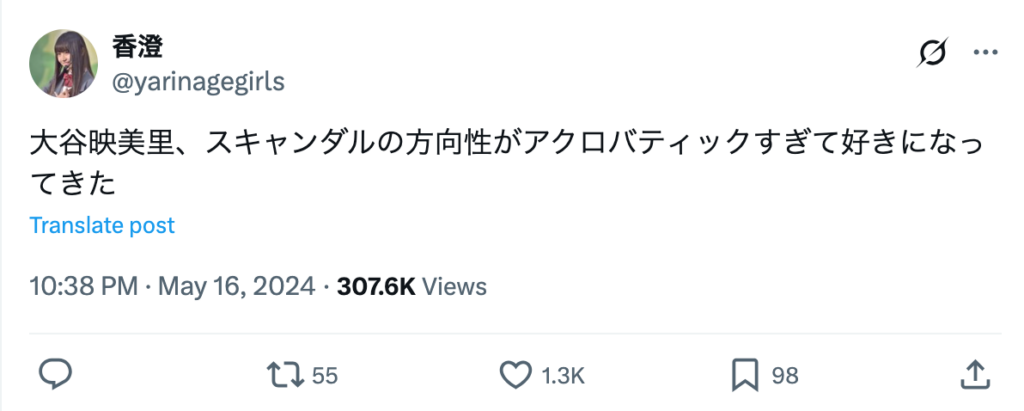1024x411 pixels.
Task: Click the profile avatar of 香澄
Action: [63, 63]
